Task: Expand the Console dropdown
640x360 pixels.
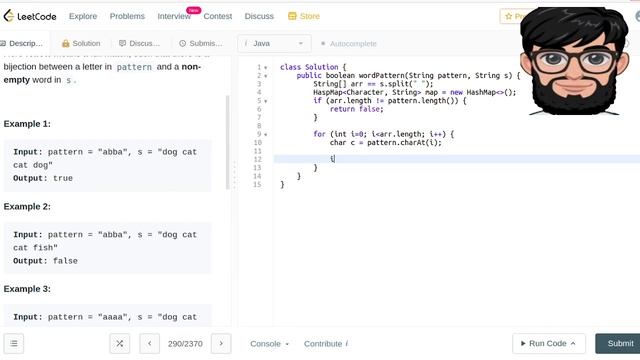Action: tap(269, 344)
